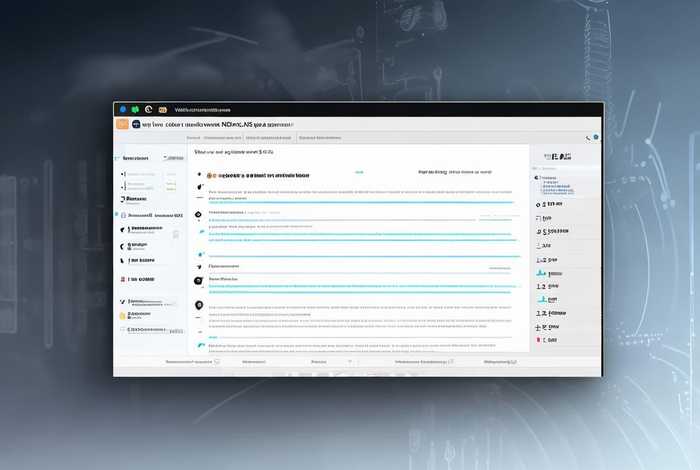700x470 pixels.
Task: Expand the top entry in the right panel list
Action: [x=538, y=177]
